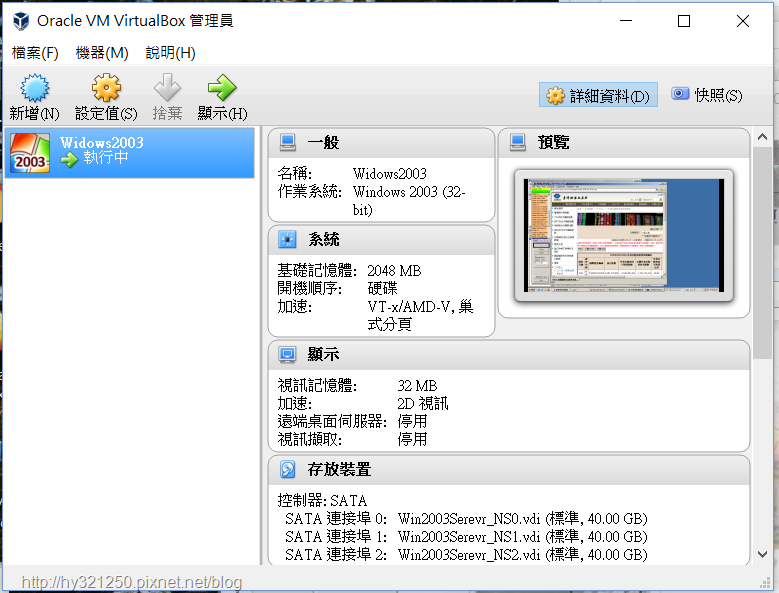Click the vertical scrollbar thumb
Image resolution: width=779 pixels, height=593 pixels.
[762, 253]
